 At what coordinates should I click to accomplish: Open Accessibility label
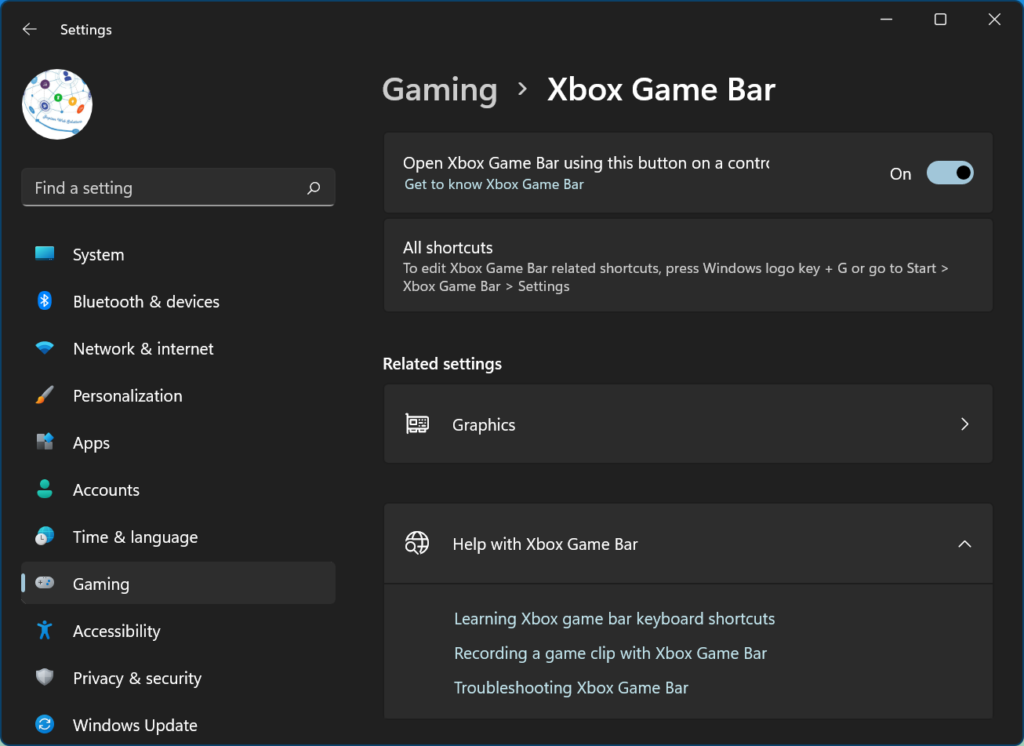click(x=117, y=631)
